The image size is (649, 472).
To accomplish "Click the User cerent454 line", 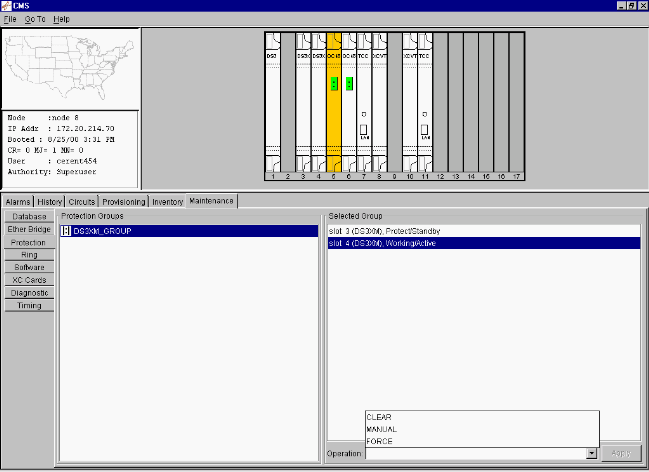I will 52,161.
